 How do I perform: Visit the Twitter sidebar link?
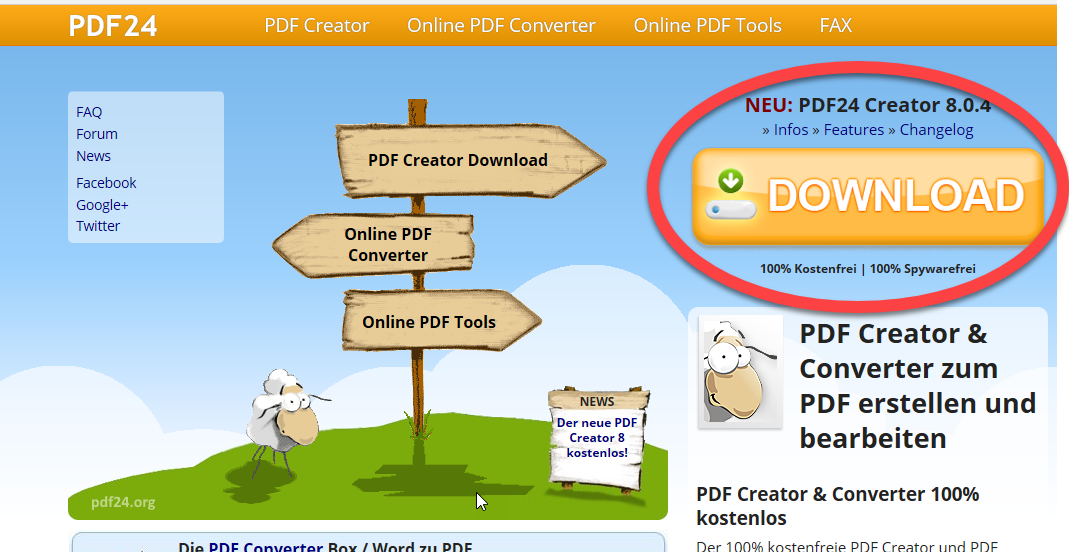click(x=98, y=226)
